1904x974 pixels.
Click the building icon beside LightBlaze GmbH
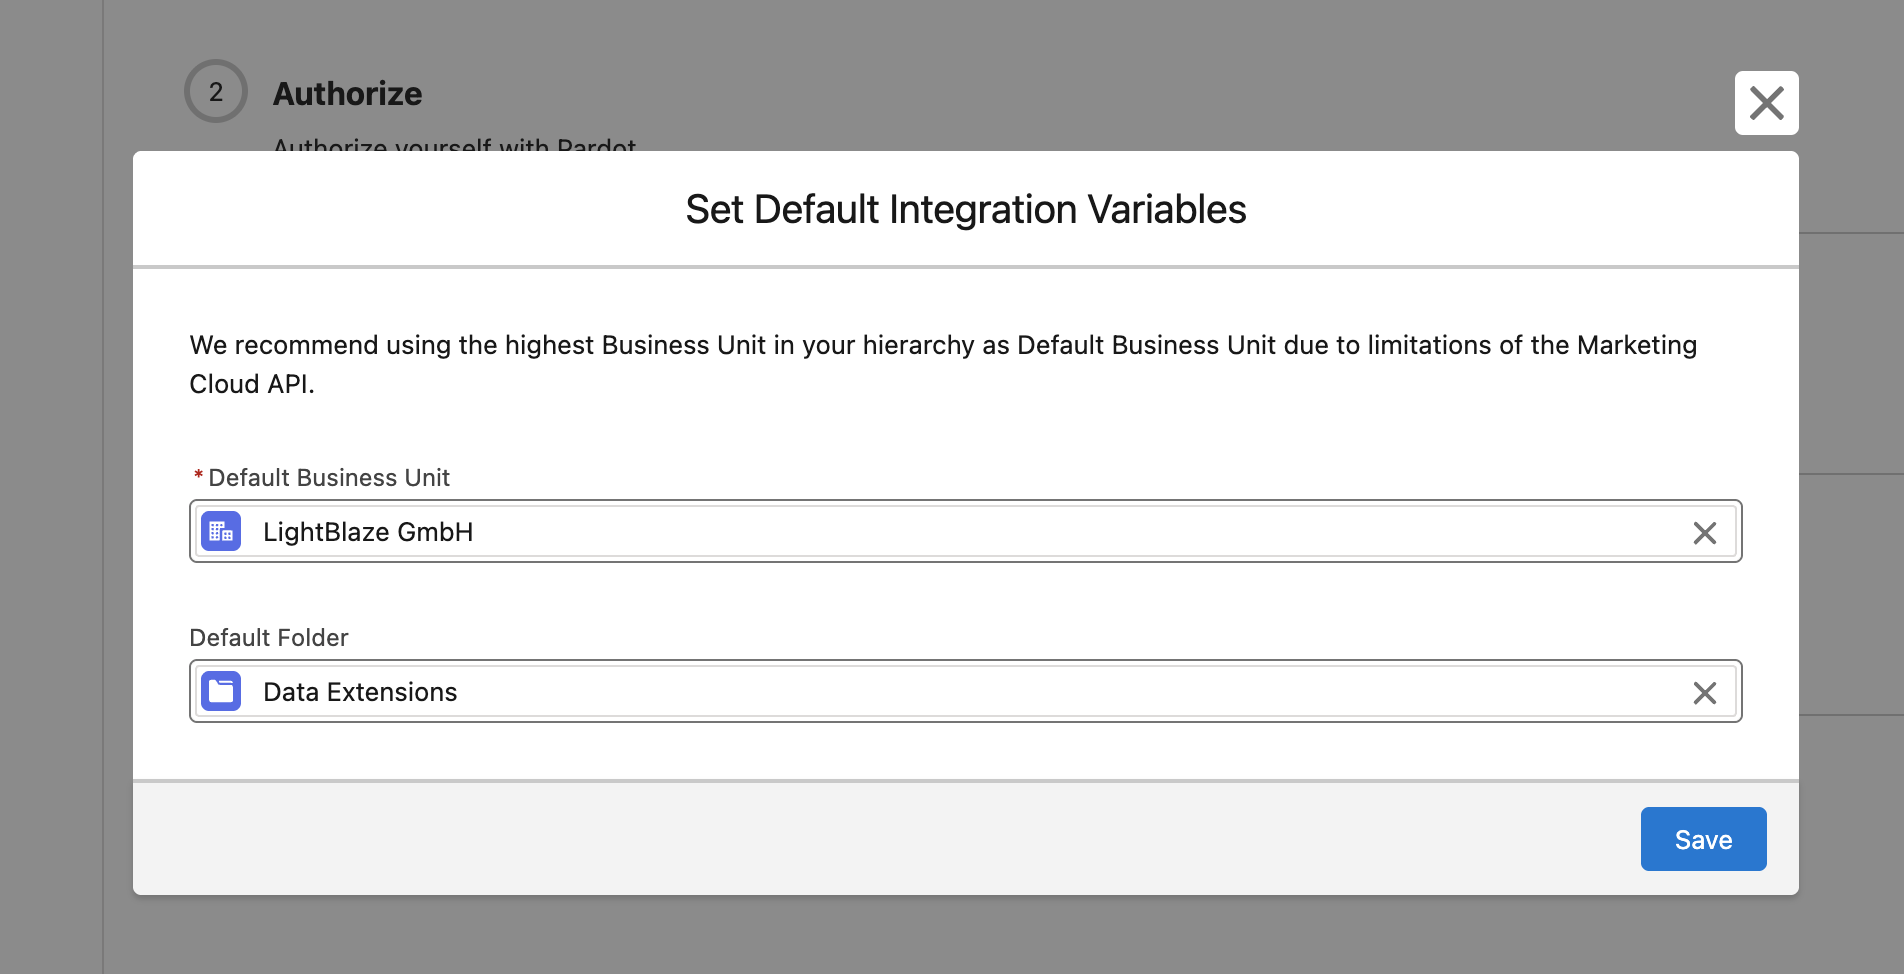(221, 532)
